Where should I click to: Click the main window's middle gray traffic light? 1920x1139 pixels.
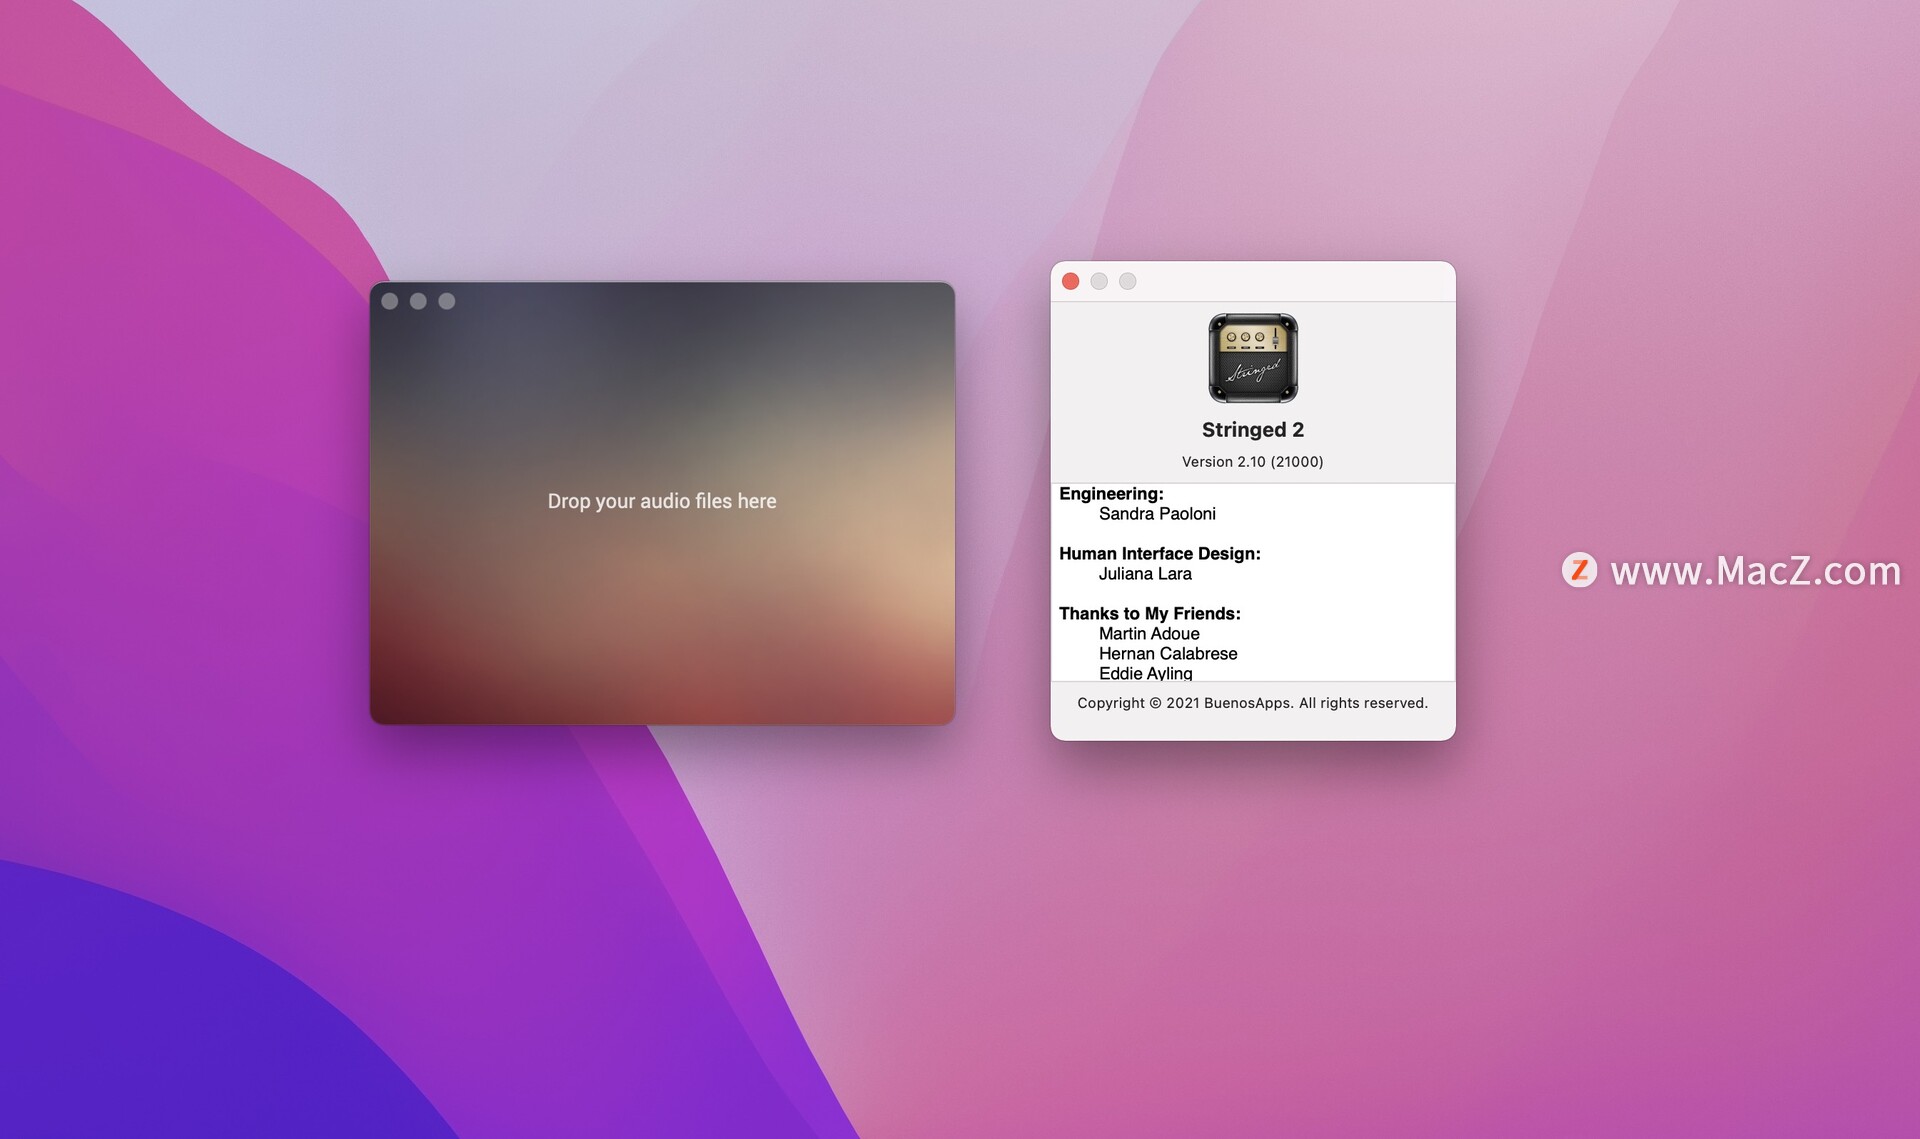pos(418,301)
